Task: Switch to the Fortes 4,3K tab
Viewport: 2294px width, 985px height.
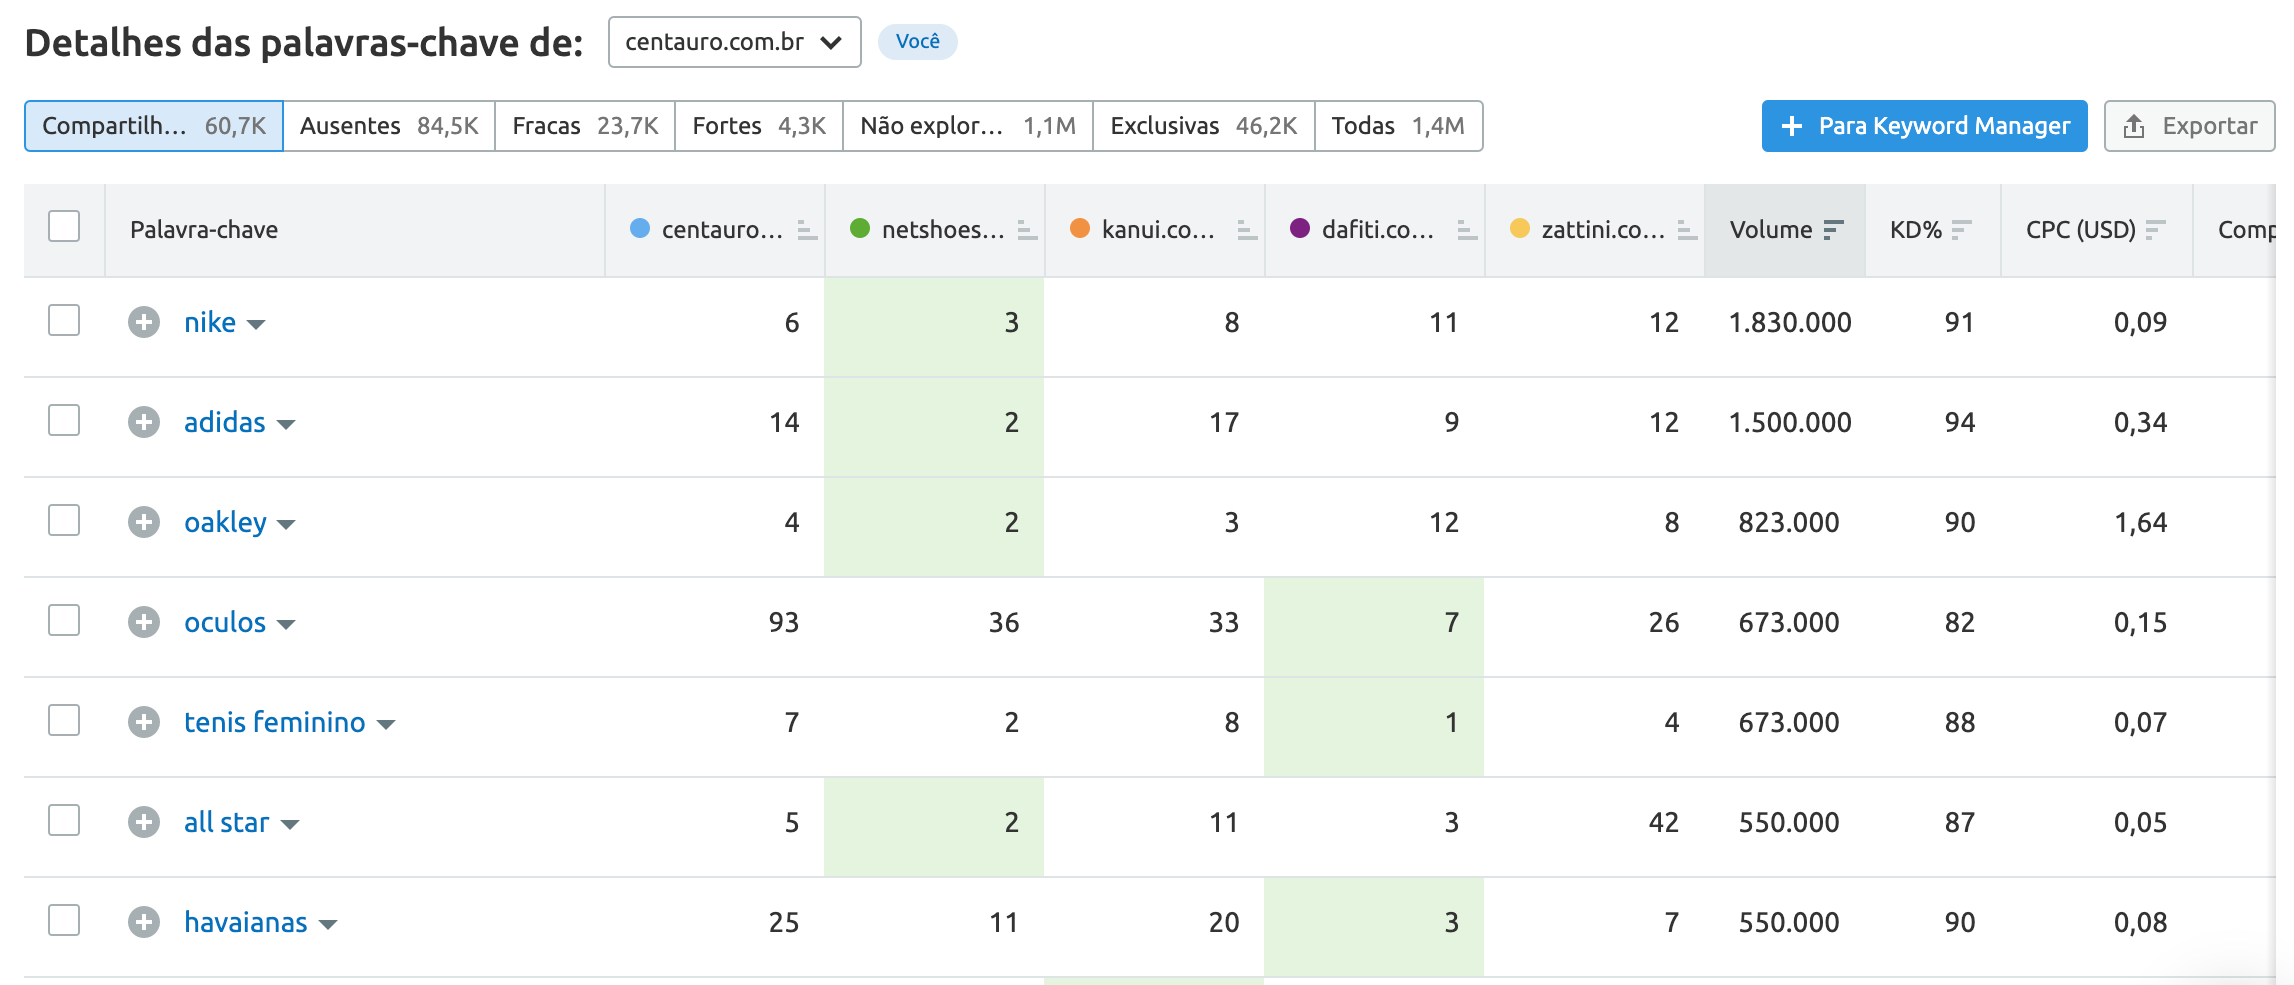Action: (759, 126)
